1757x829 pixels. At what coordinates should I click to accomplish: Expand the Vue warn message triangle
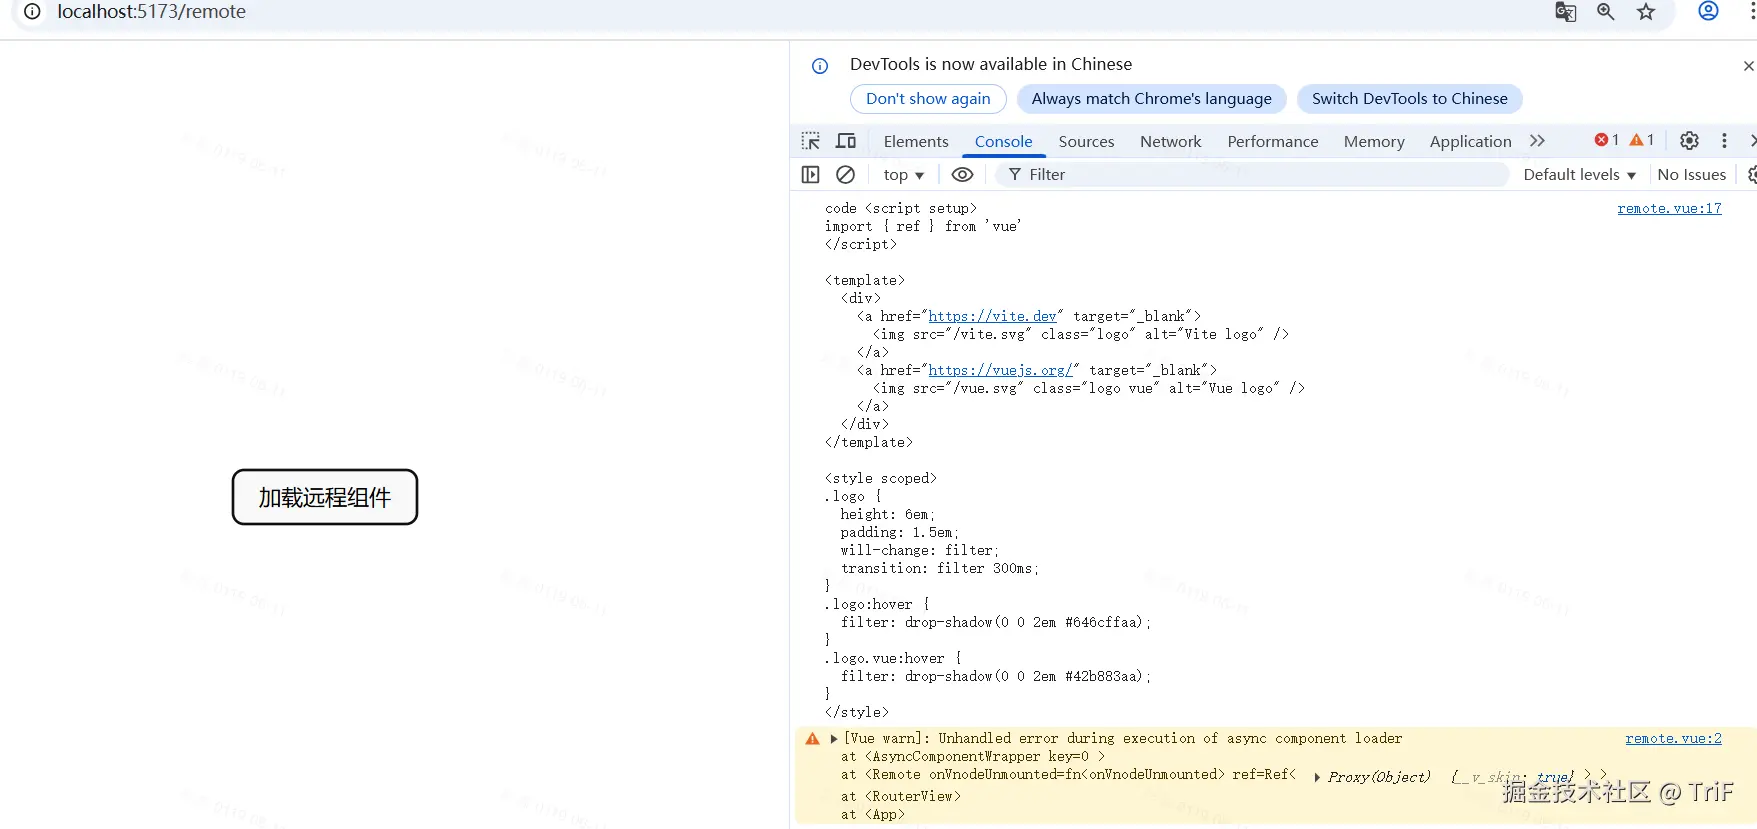coord(834,739)
